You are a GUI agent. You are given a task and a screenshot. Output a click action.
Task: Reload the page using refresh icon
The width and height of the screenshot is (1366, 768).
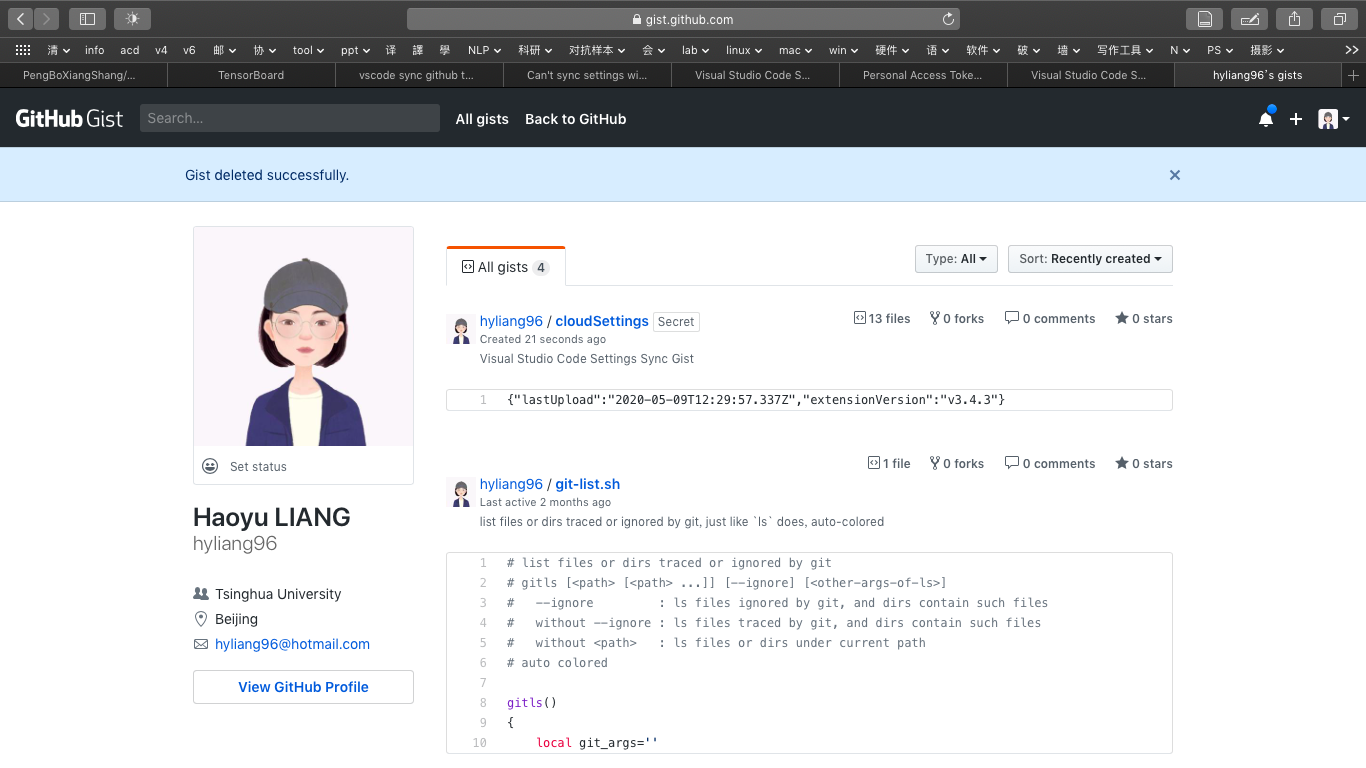tap(948, 19)
